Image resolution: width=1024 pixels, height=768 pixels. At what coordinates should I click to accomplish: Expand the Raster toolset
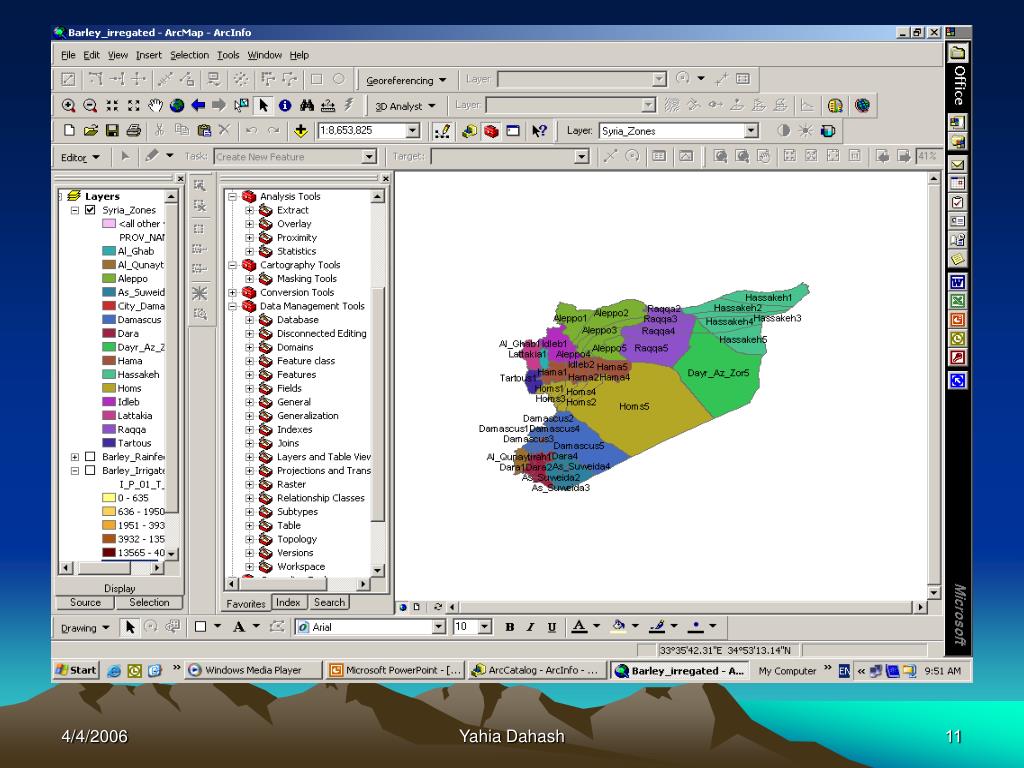coord(249,484)
